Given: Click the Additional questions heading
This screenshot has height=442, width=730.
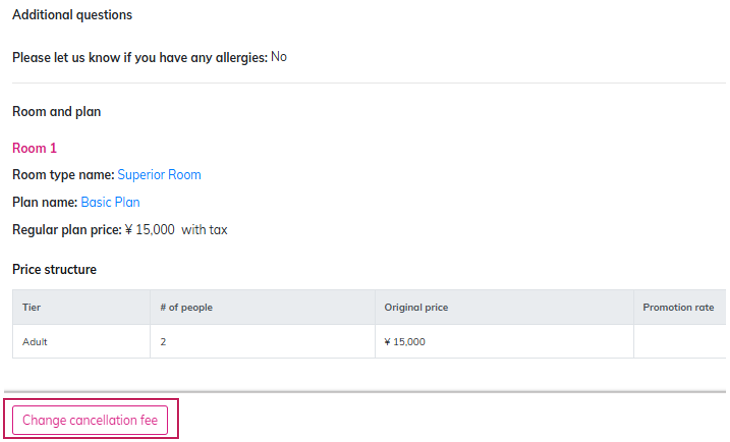Looking at the screenshot, I should [72, 15].
